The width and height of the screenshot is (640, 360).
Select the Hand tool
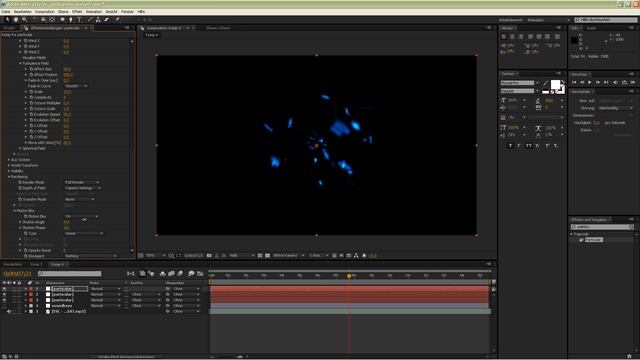coord(16,19)
